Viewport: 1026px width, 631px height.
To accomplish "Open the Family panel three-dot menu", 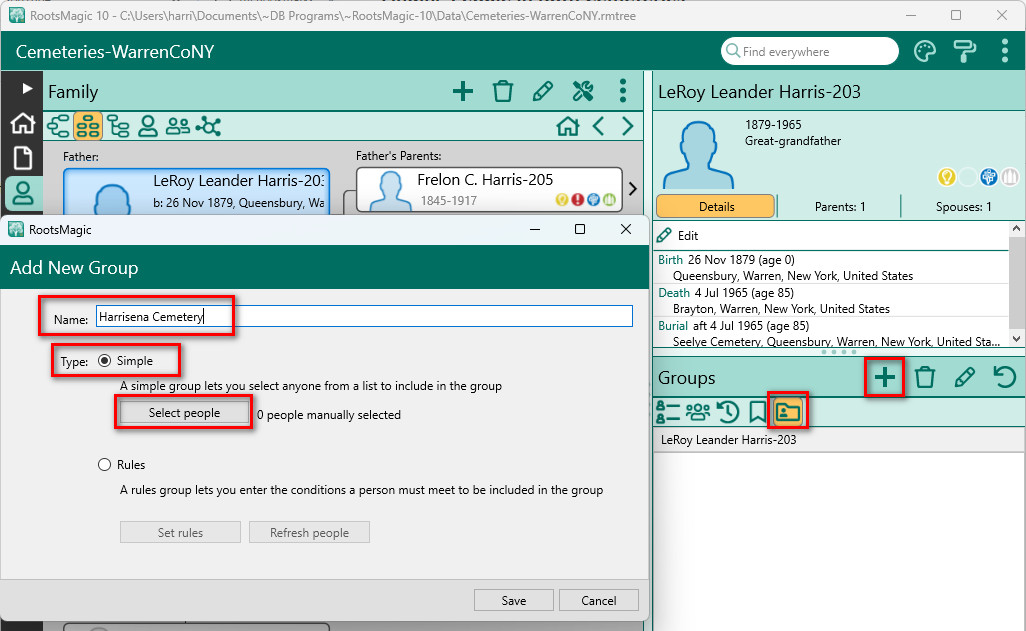I will 622,91.
